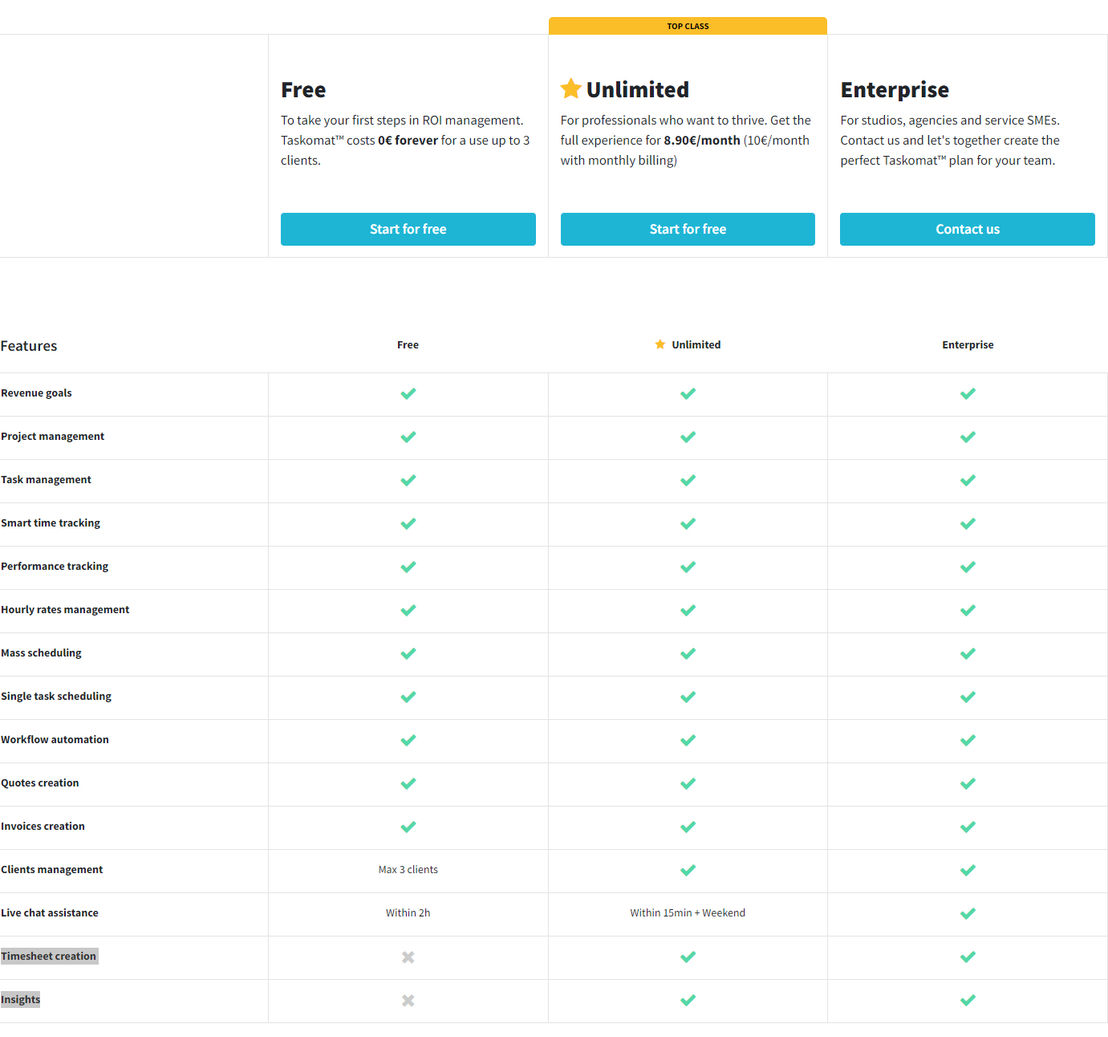Click Free checkmark for Project management
1108x1037 pixels.
(x=408, y=437)
